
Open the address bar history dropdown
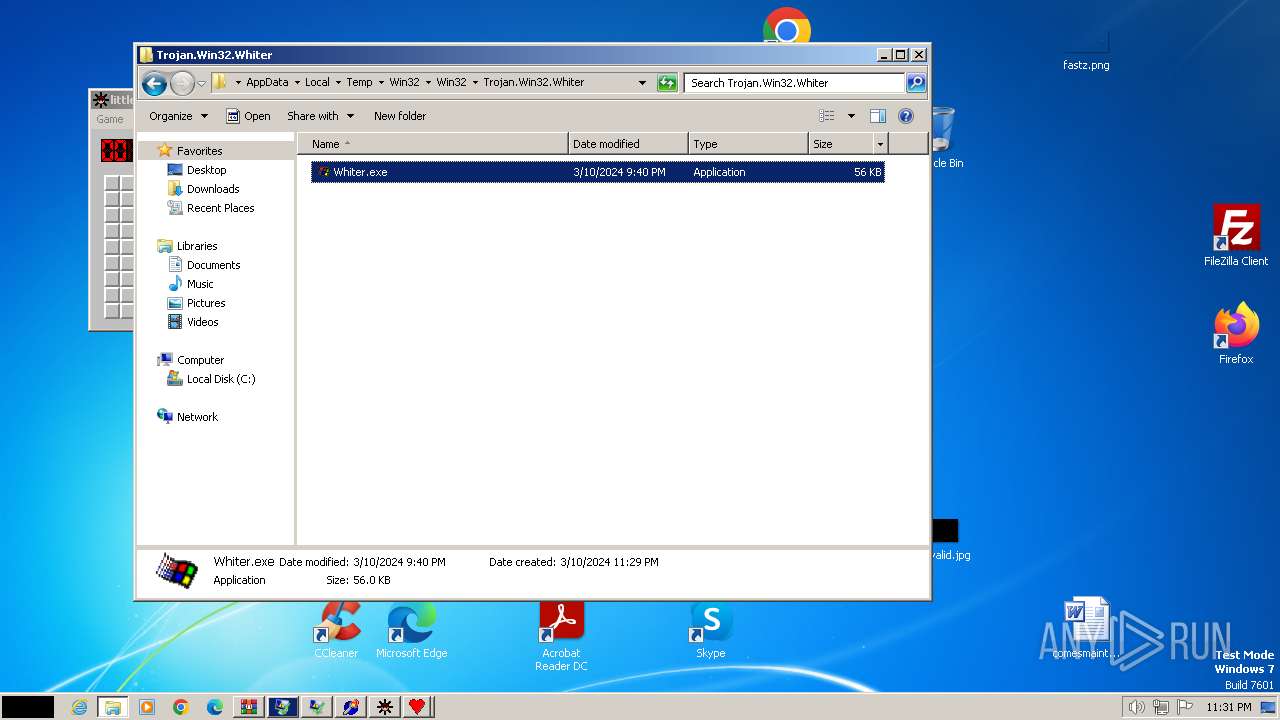[642, 83]
